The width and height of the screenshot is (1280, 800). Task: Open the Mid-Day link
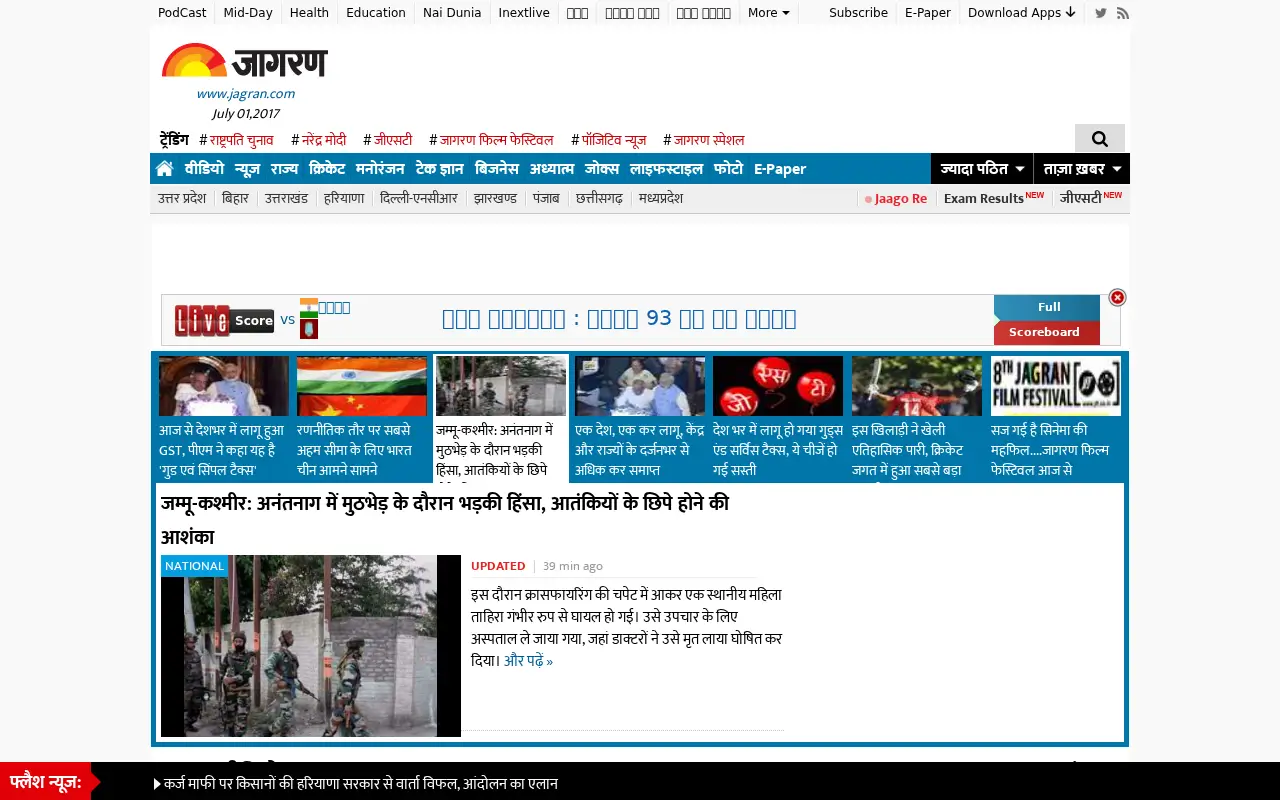[x=248, y=13]
